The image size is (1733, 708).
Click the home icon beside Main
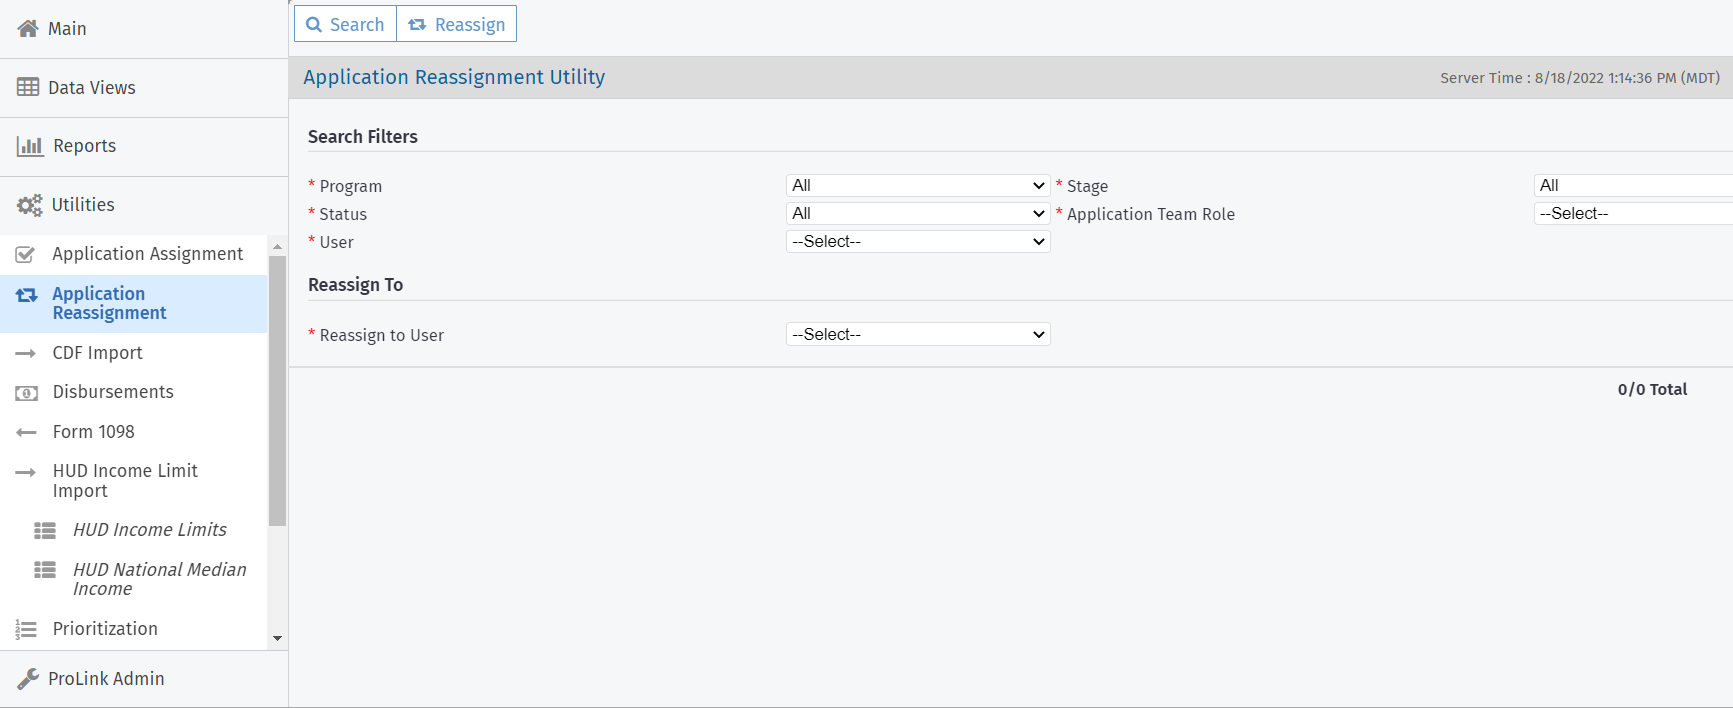coord(28,28)
